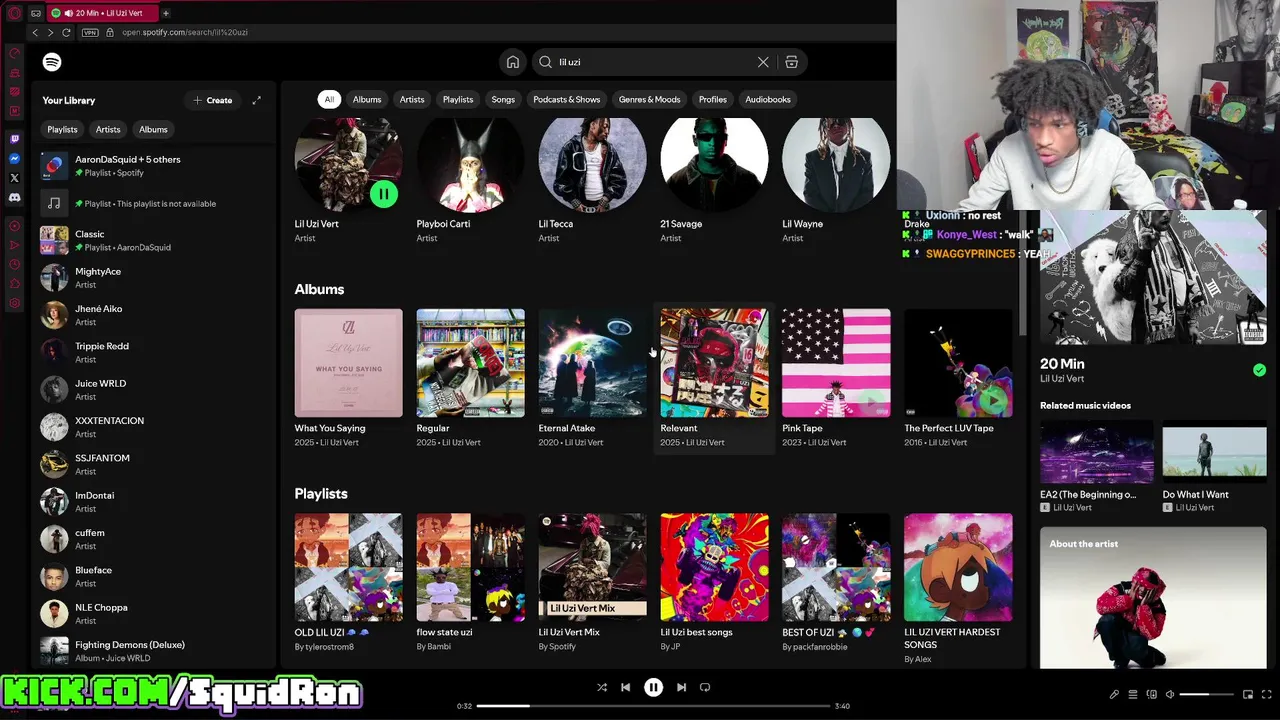The height and width of the screenshot is (720, 1280).
Task: Toggle shuffle in player controls
Action: [601, 687]
